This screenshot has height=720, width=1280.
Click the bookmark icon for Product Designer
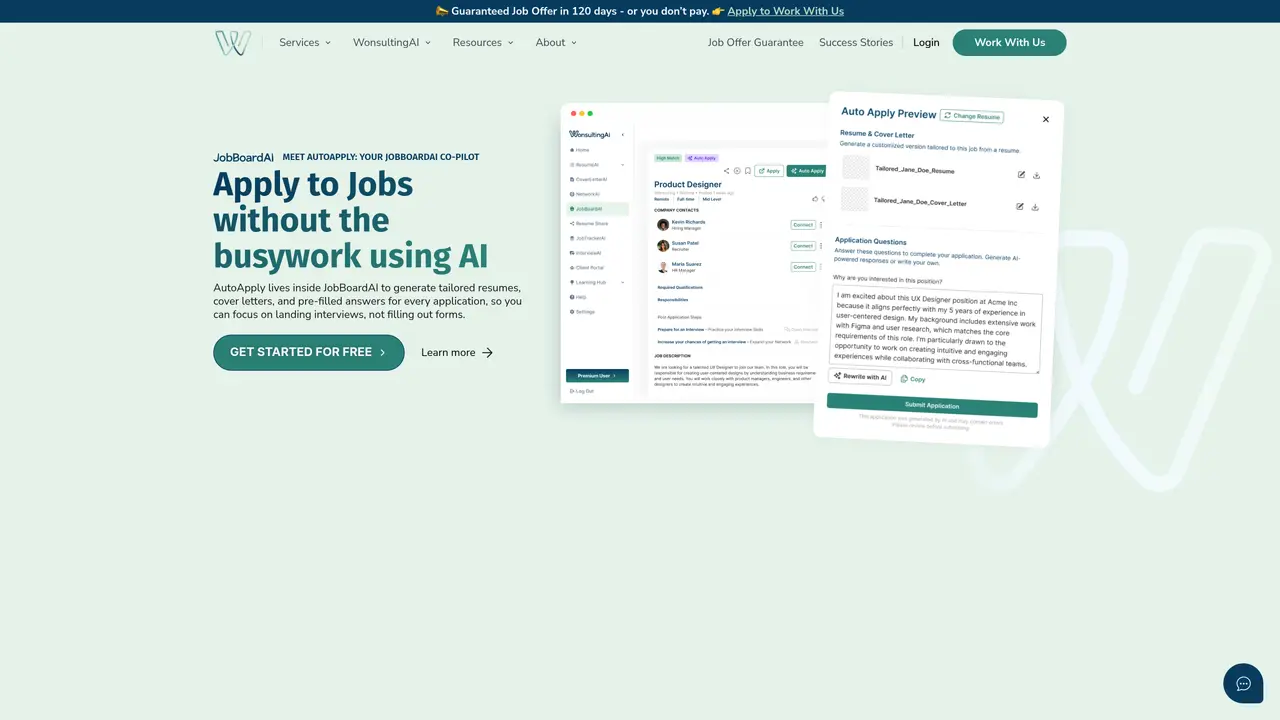point(748,171)
